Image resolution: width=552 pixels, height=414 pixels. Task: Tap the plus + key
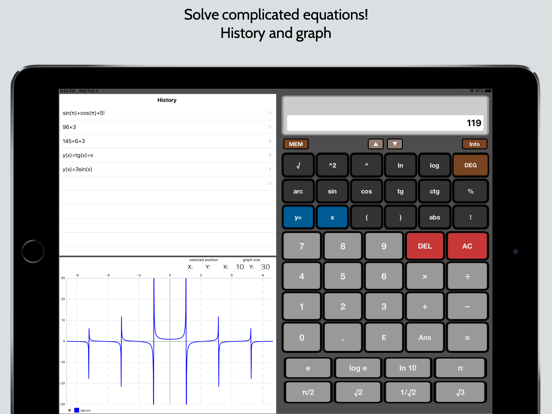coord(425,307)
